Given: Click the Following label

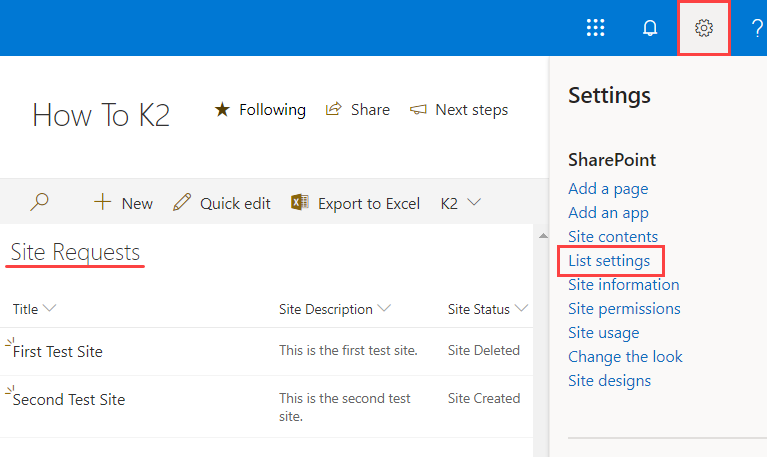Looking at the screenshot, I should pos(272,110).
